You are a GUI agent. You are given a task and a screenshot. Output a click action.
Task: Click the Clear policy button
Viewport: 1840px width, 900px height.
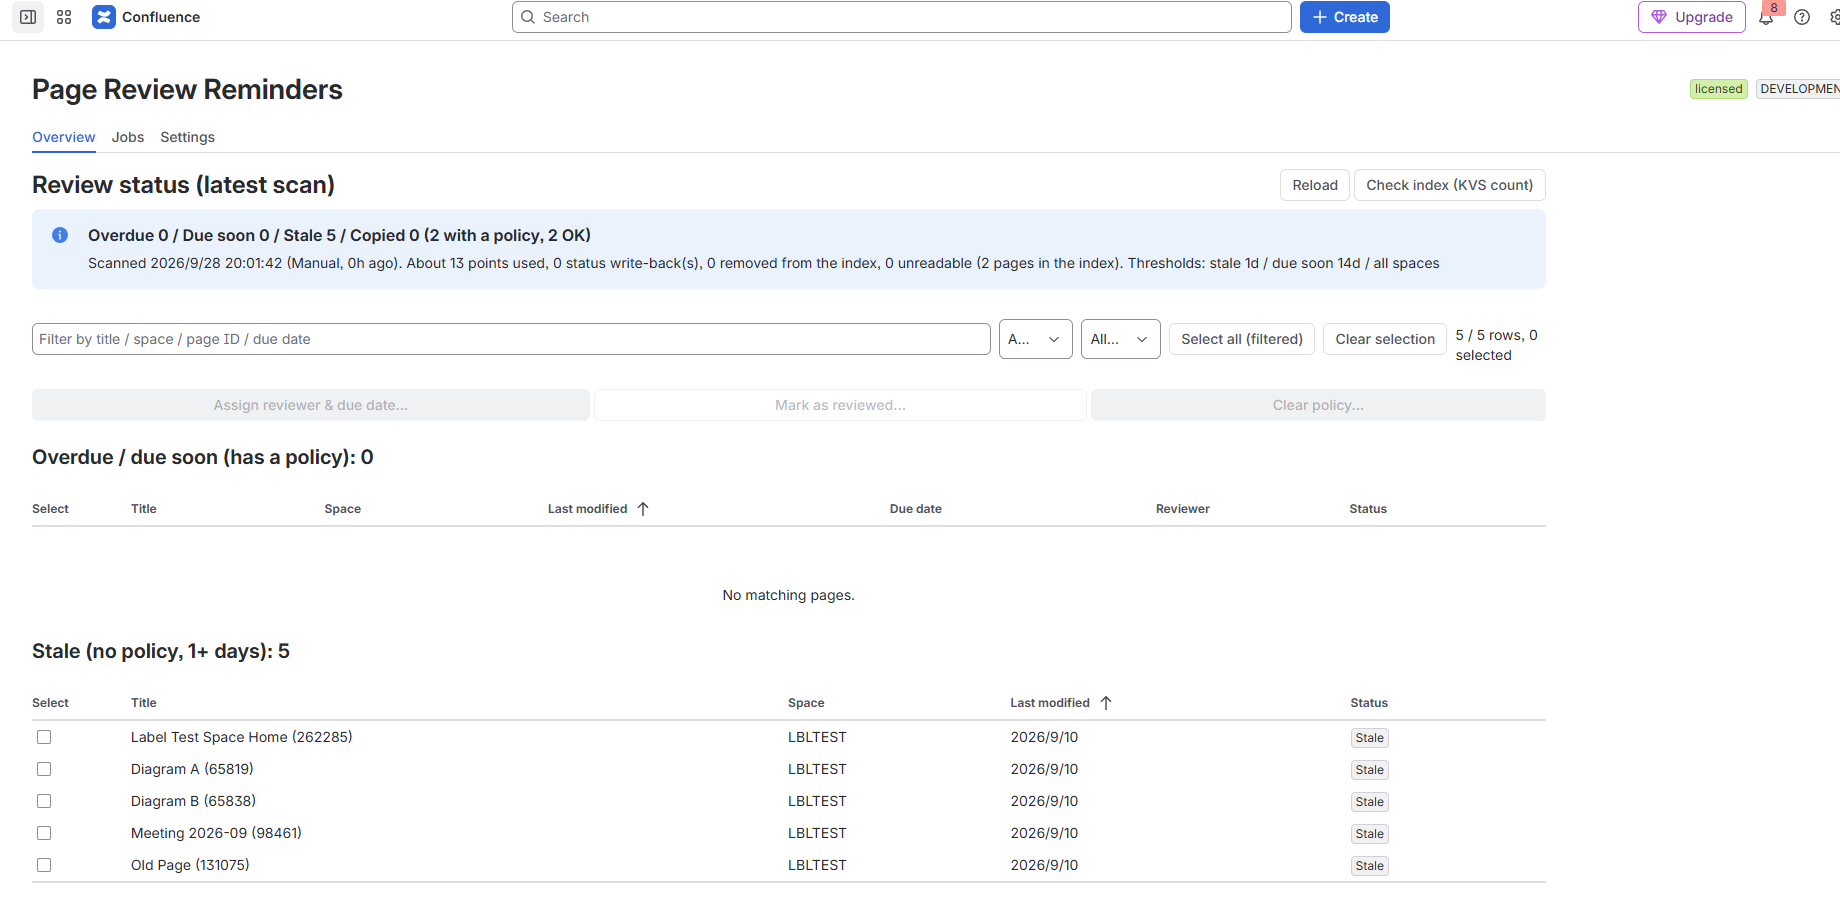click(x=1318, y=405)
